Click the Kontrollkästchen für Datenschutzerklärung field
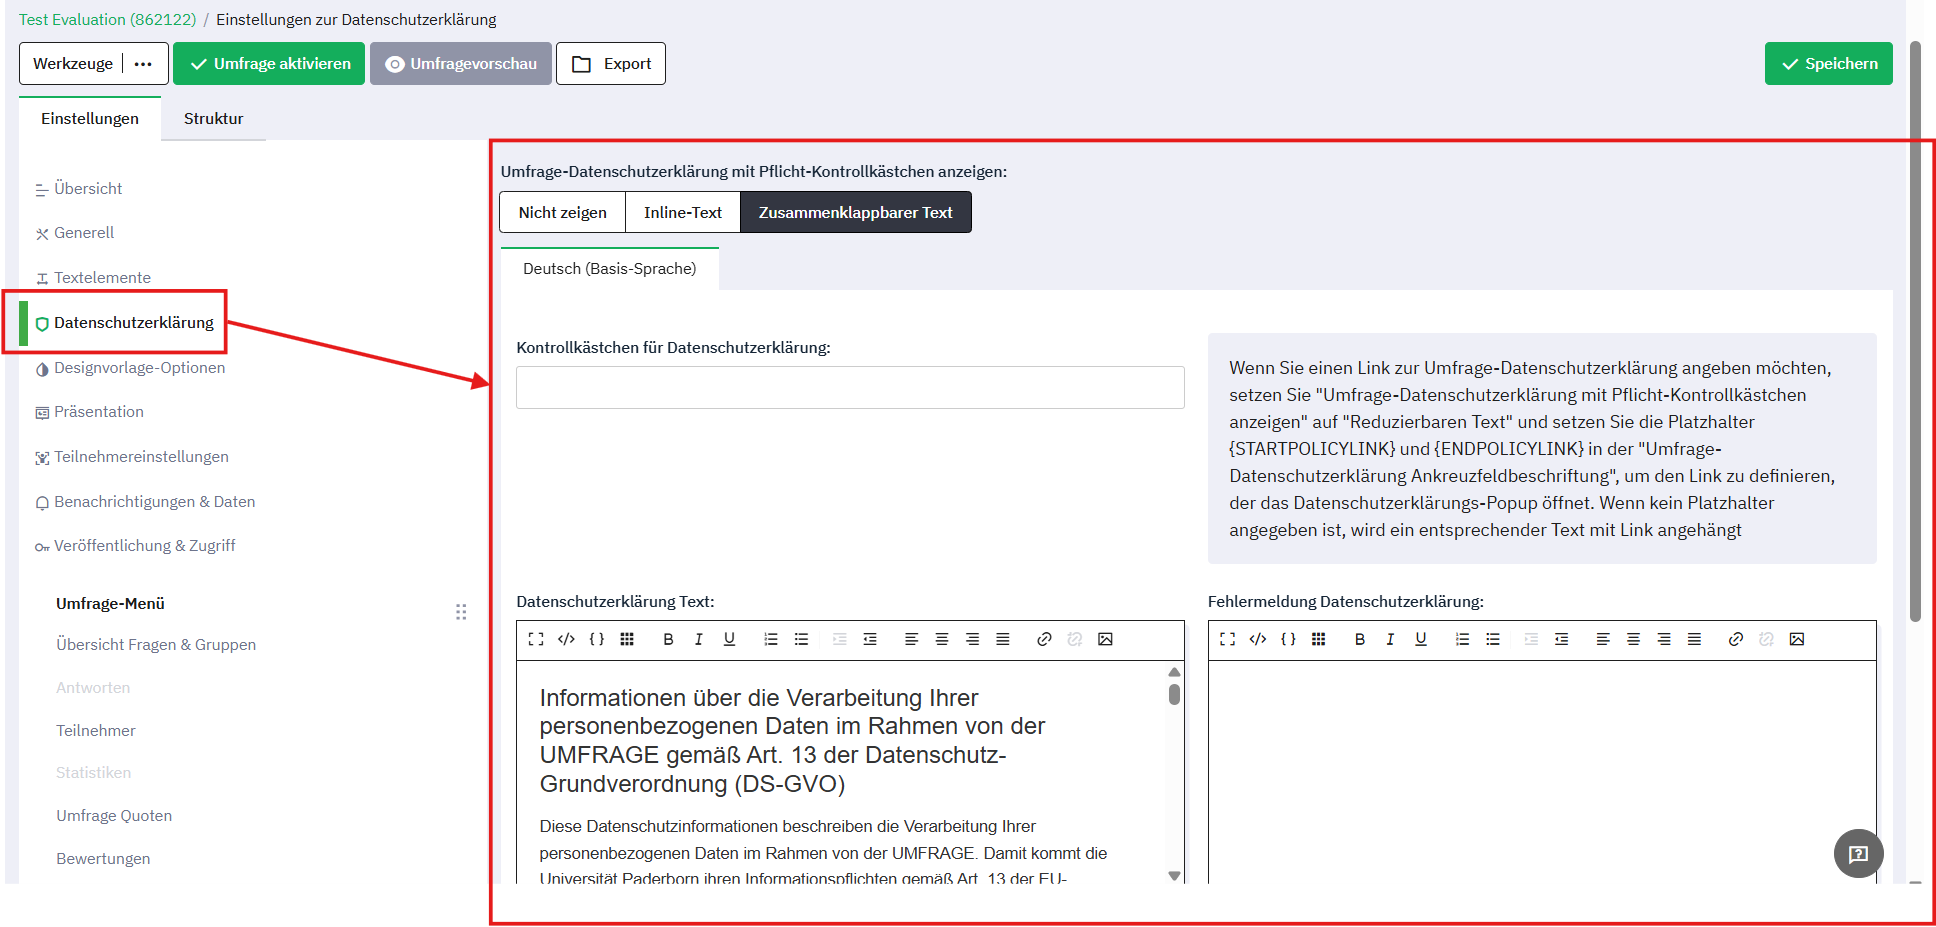1936x927 pixels. pos(850,387)
